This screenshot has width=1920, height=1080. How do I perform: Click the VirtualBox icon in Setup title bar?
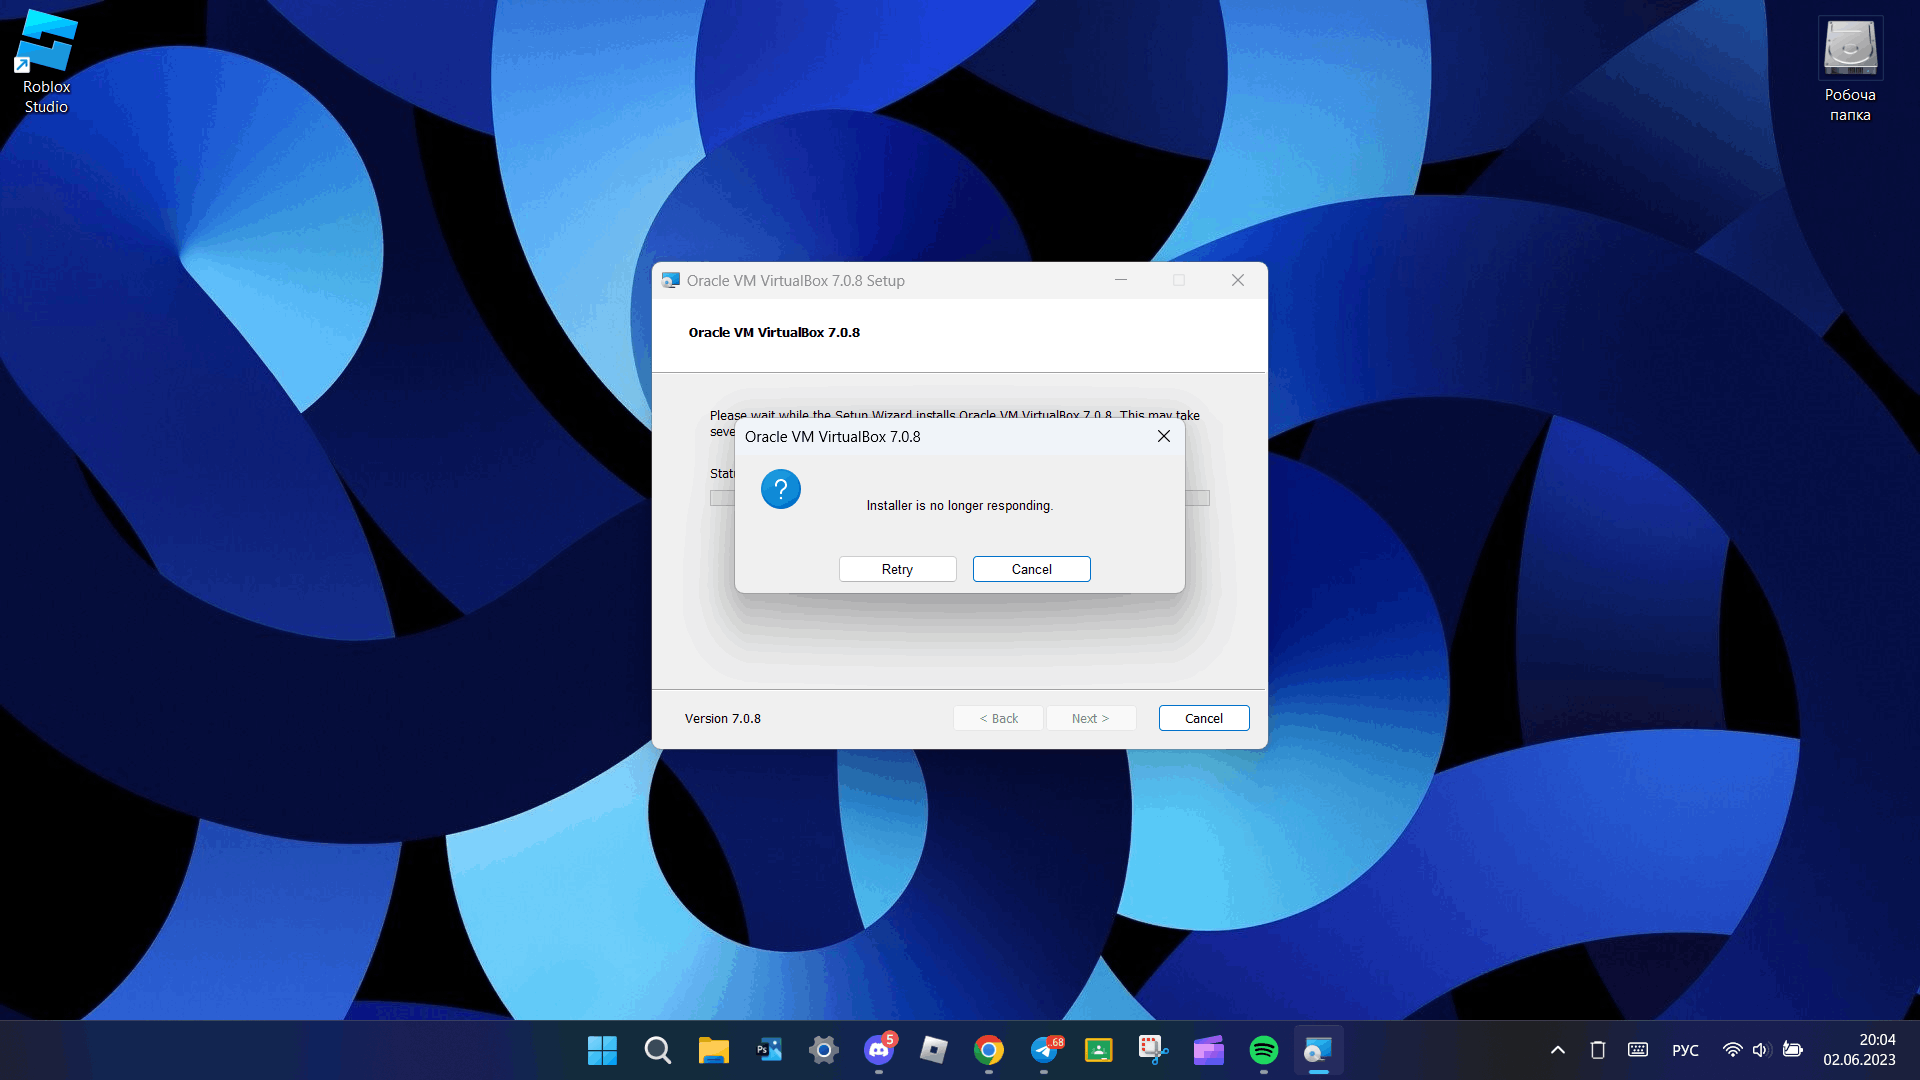[x=670, y=281]
